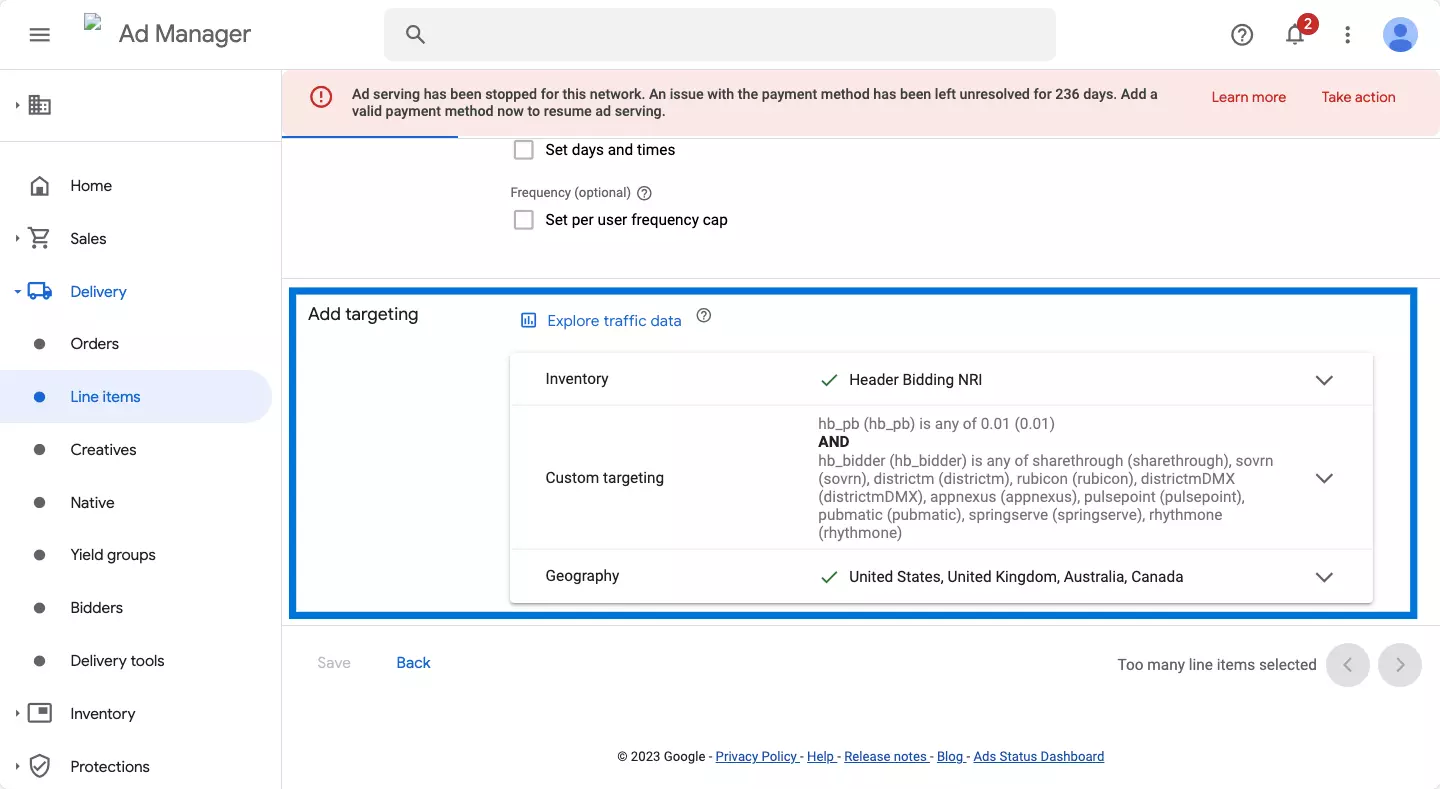The width and height of the screenshot is (1440, 789).
Task: Expand the network selector arrow
Action: 17,105
